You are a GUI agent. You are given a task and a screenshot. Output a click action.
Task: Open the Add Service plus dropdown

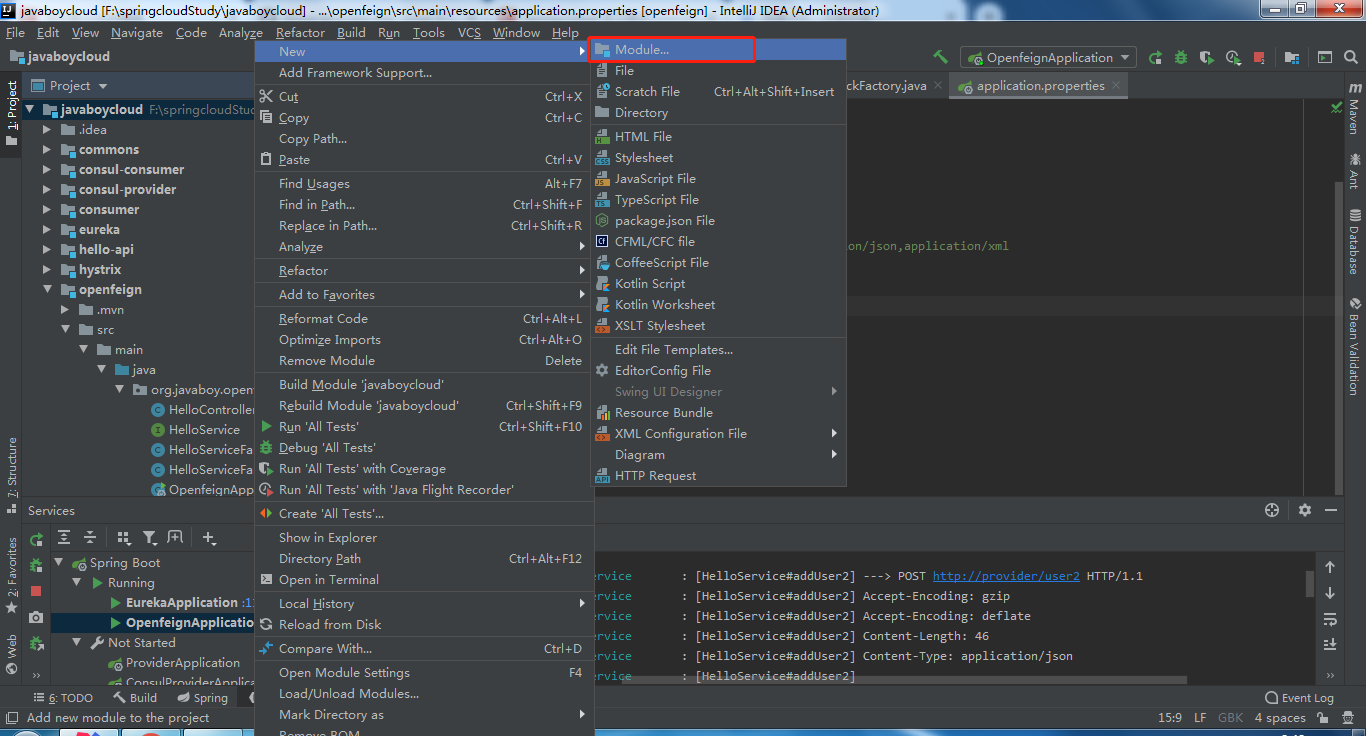point(209,538)
